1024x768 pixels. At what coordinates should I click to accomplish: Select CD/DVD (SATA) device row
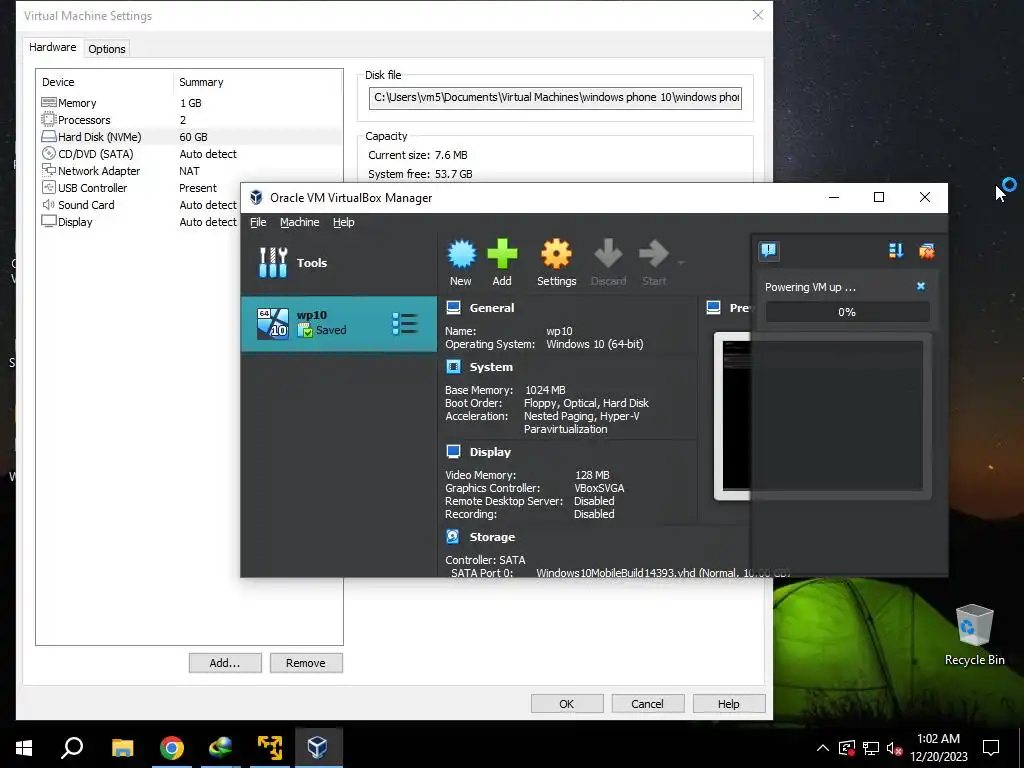[x=189, y=153]
